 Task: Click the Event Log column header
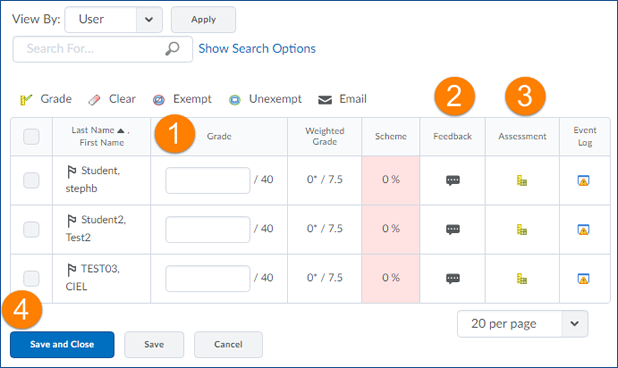click(585, 136)
